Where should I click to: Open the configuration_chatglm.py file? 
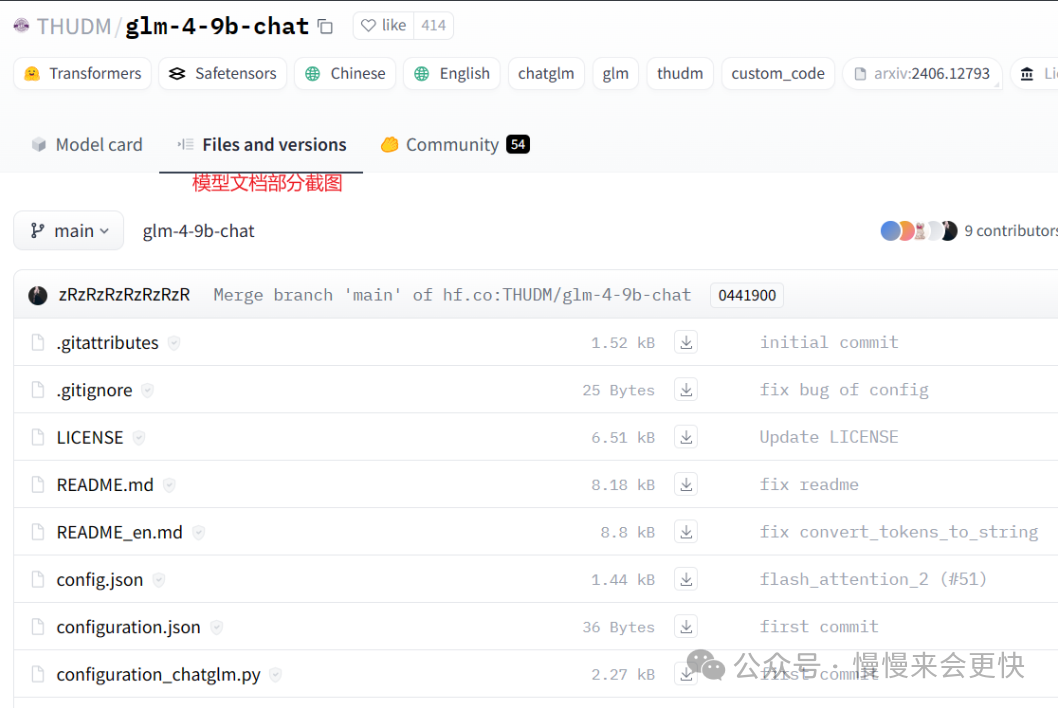[159, 674]
